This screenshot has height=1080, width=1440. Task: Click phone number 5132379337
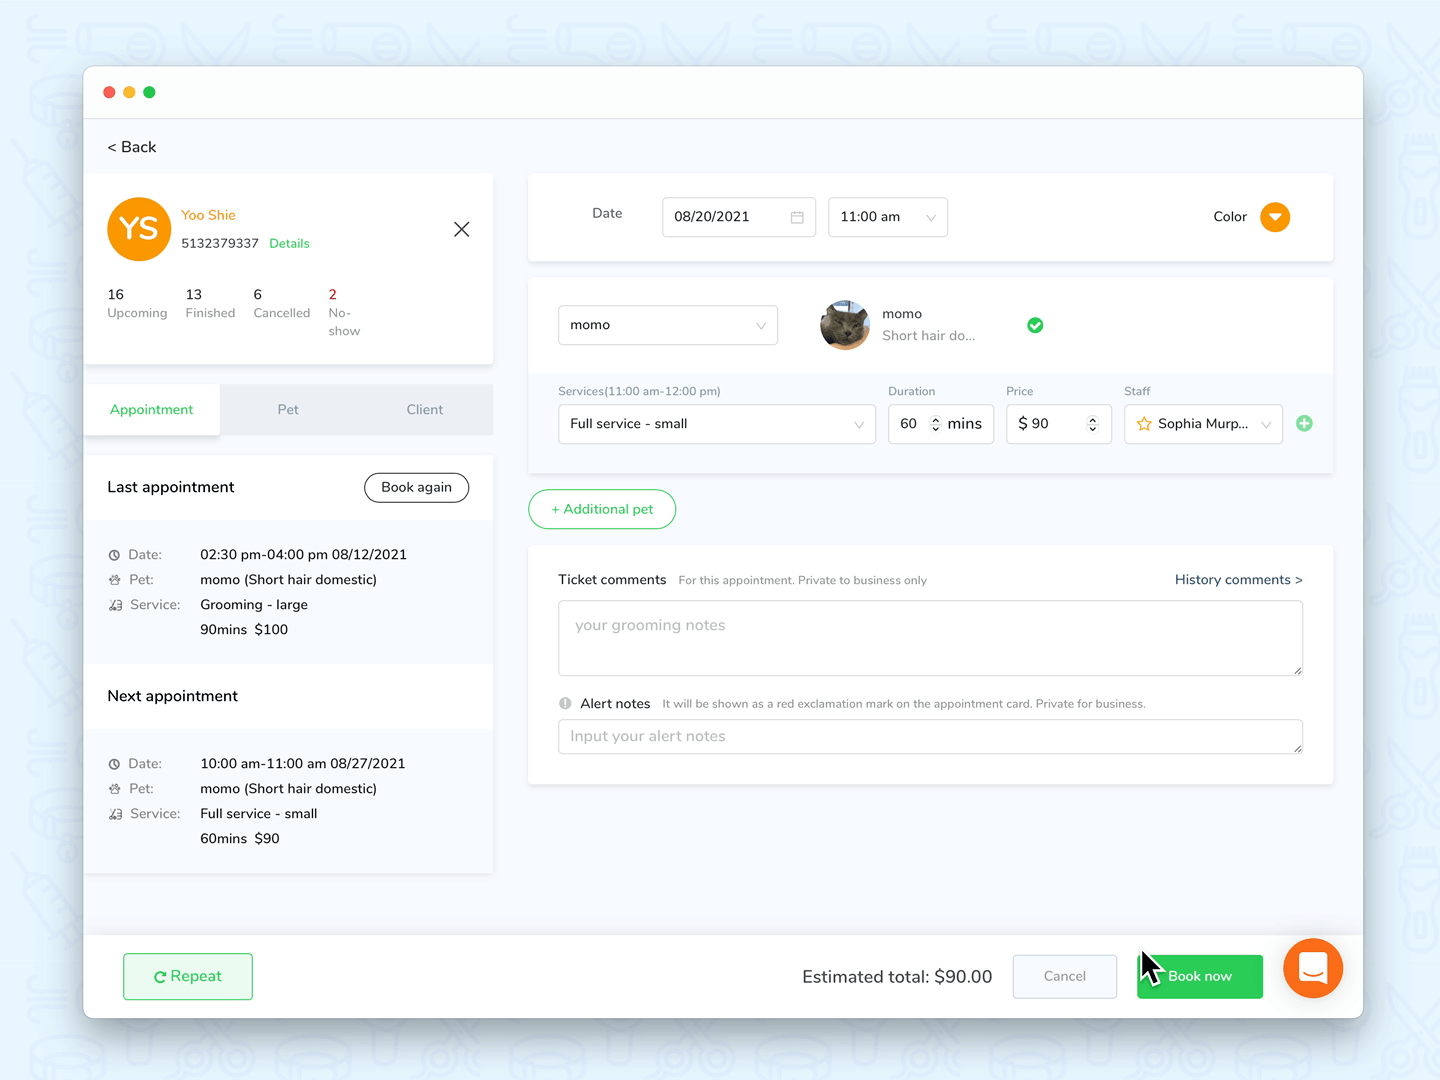220,243
